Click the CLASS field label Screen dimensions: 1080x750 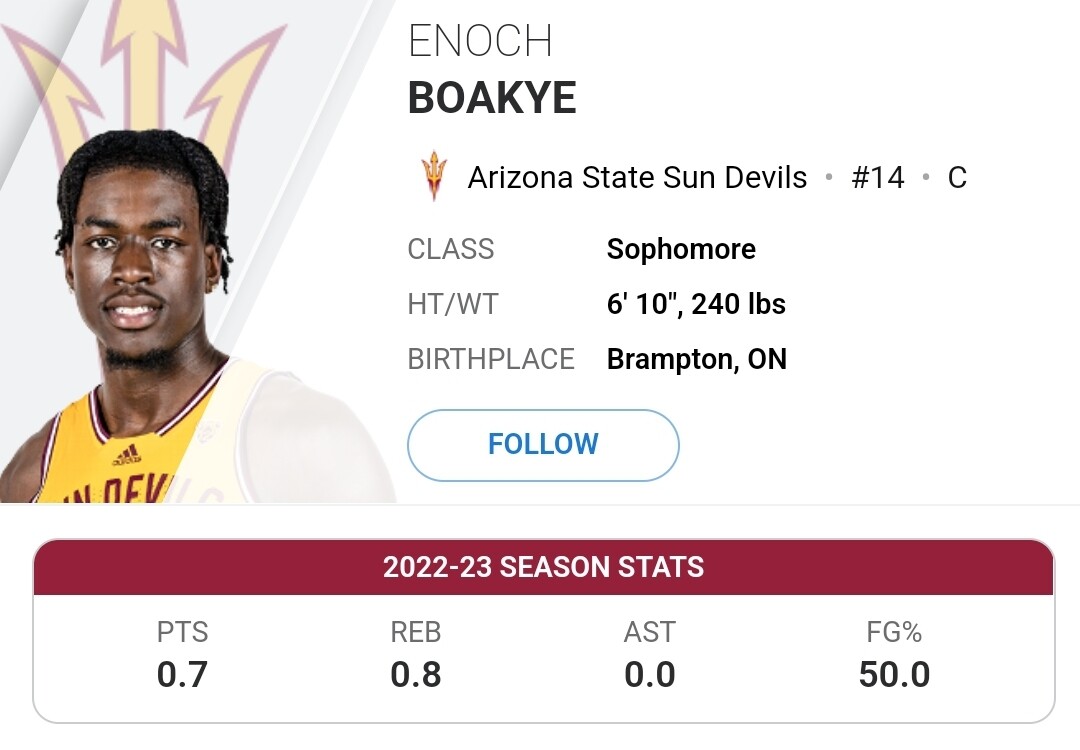click(x=450, y=249)
